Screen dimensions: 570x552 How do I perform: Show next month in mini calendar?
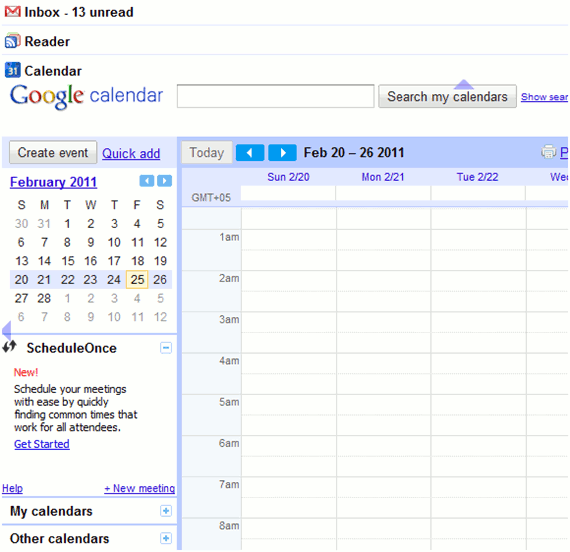[x=164, y=181]
